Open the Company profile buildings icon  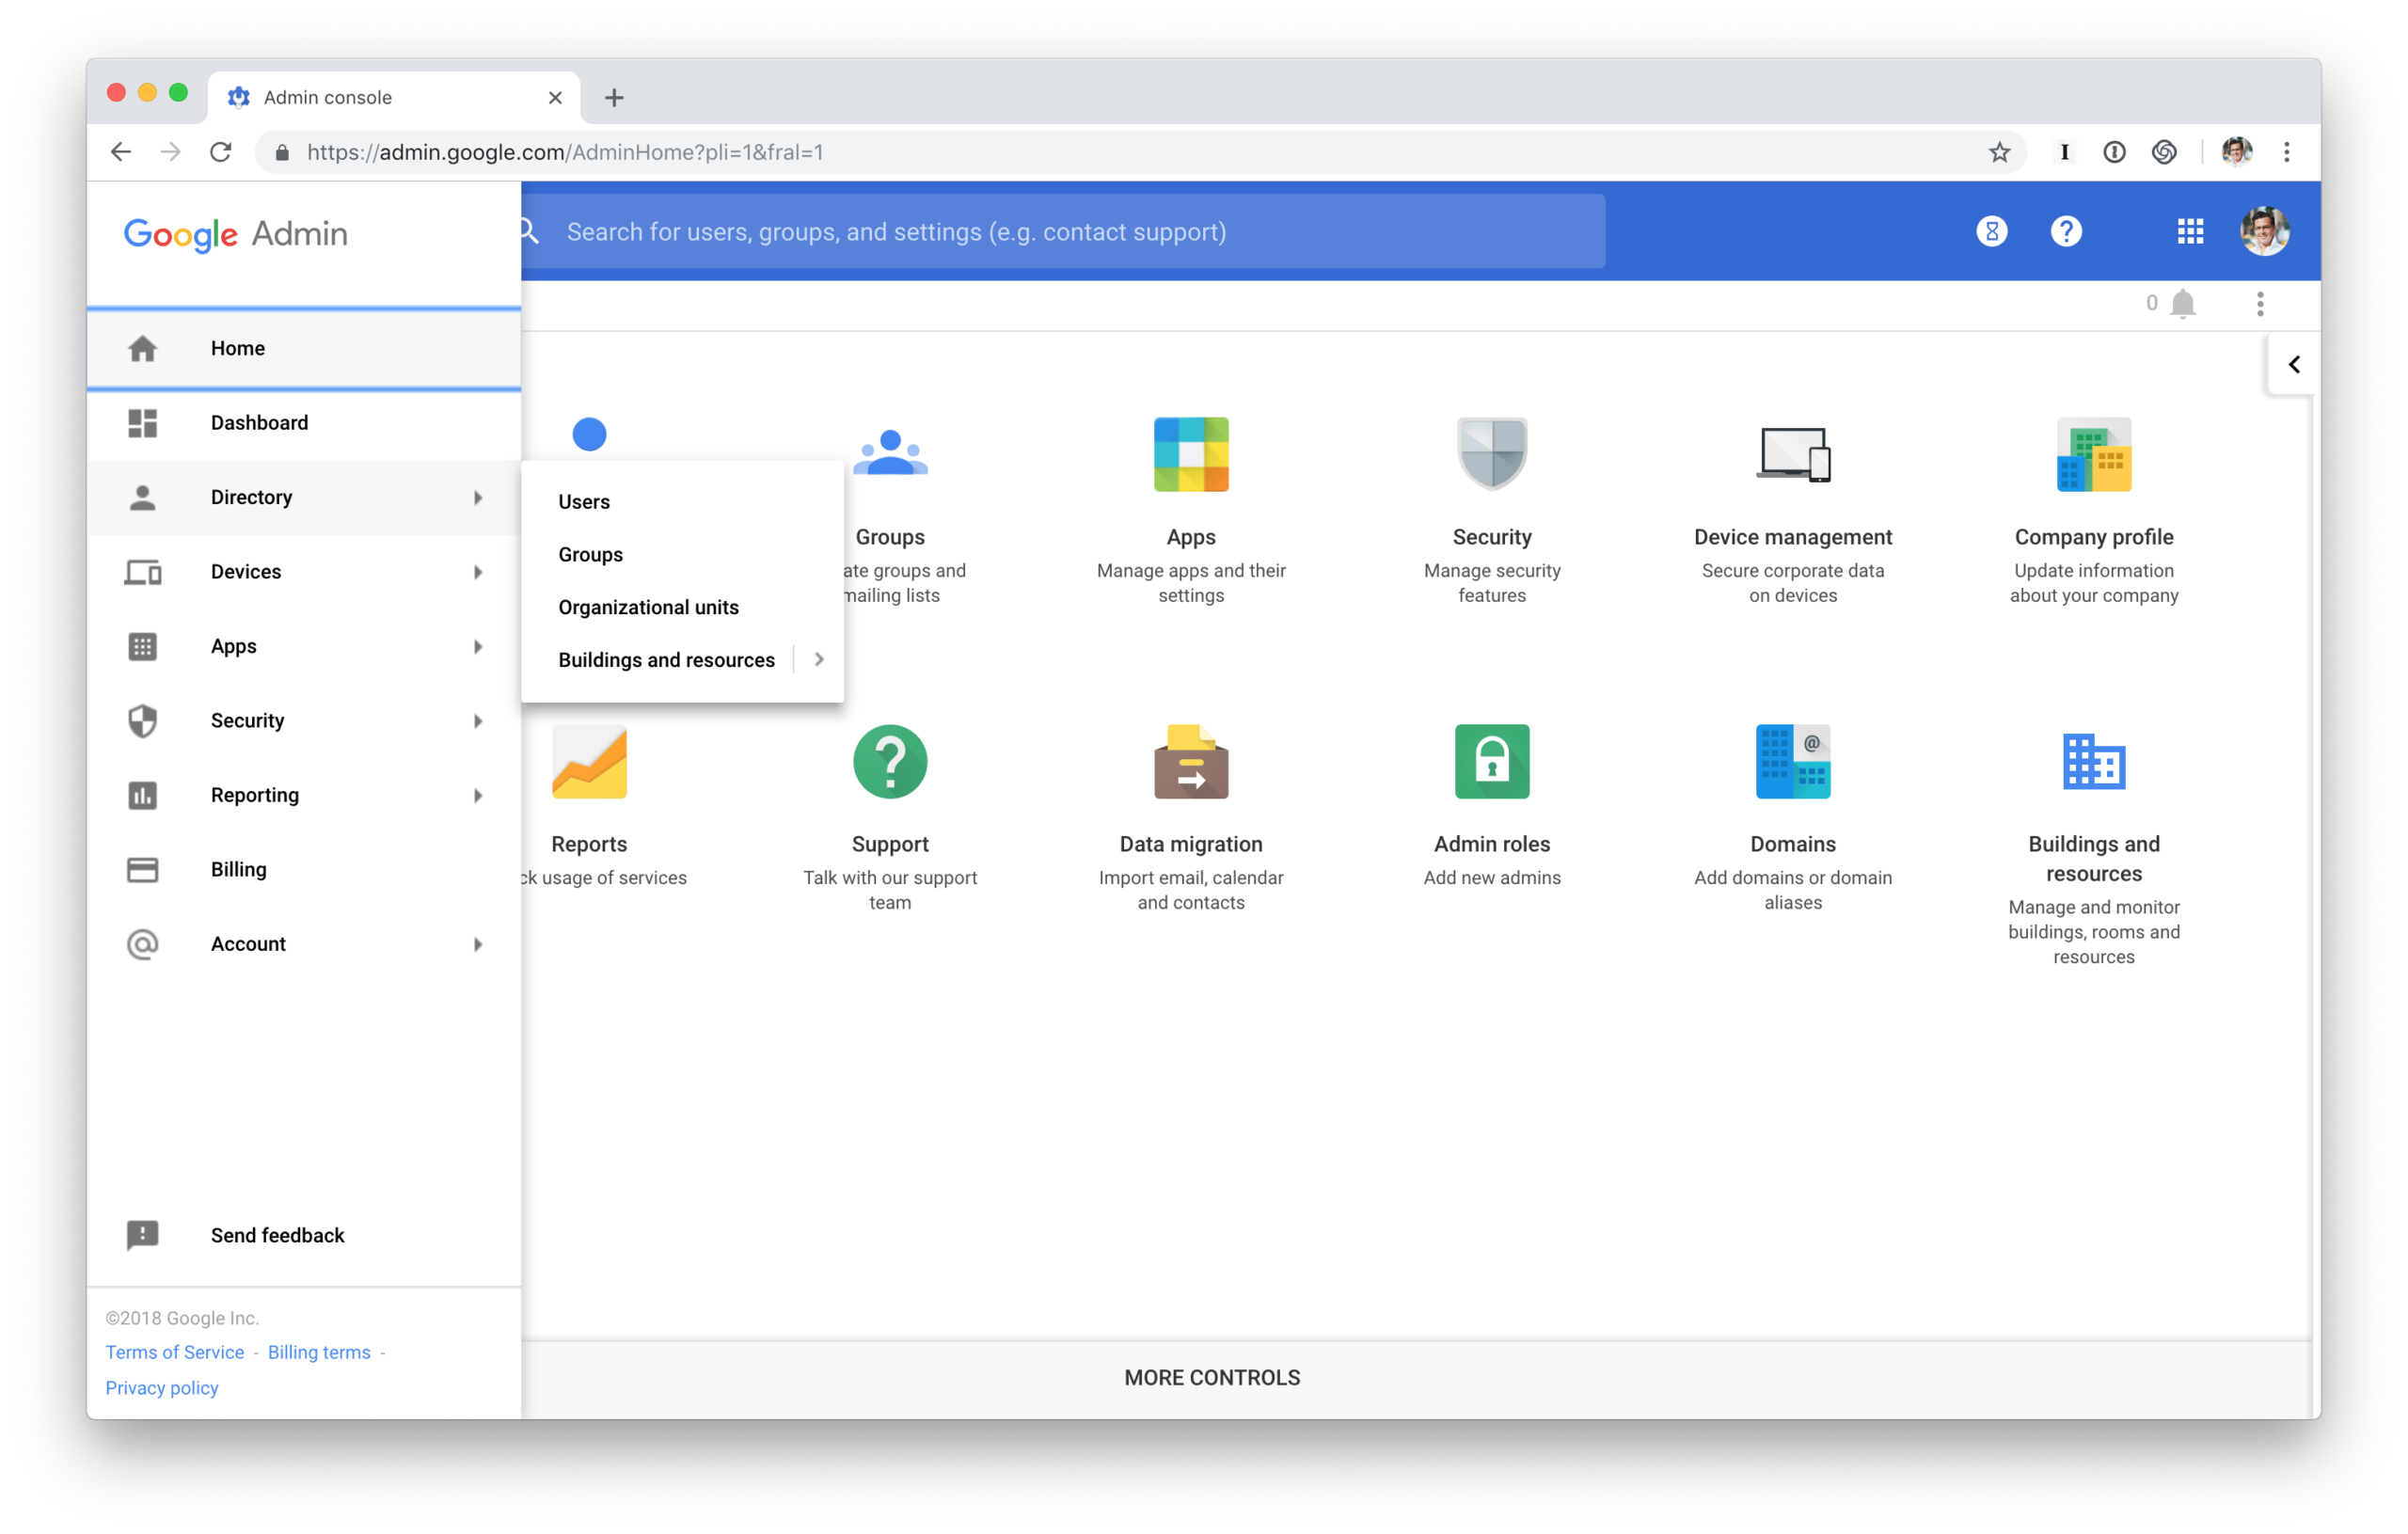point(2094,454)
